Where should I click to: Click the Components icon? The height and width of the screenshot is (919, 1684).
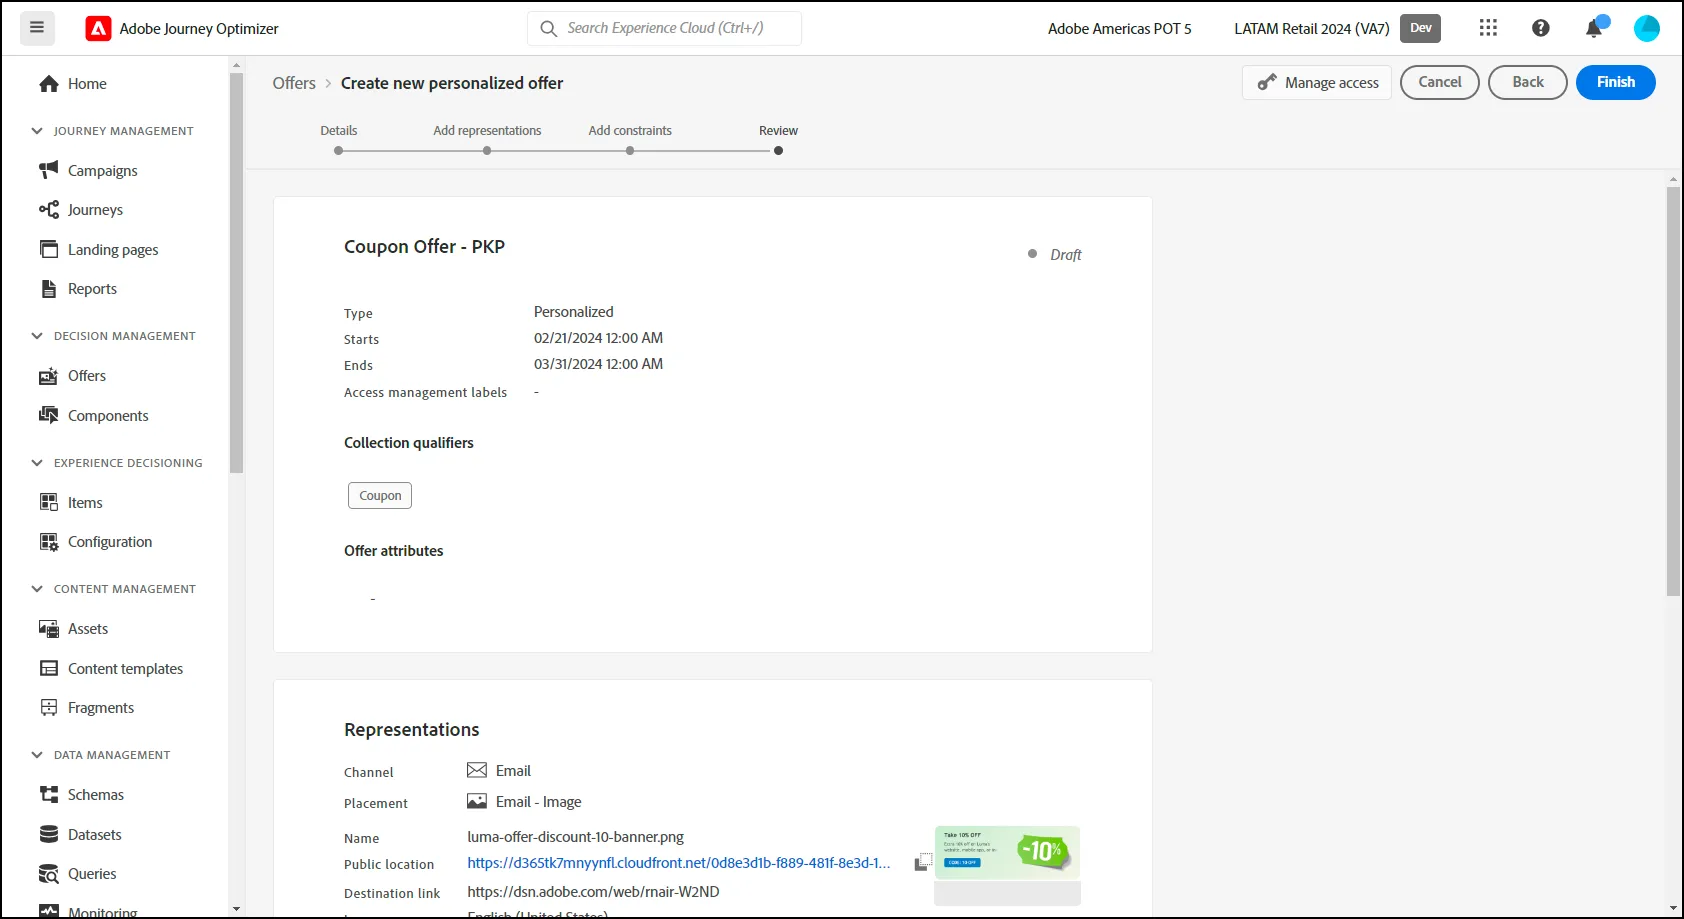click(x=49, y=415)
